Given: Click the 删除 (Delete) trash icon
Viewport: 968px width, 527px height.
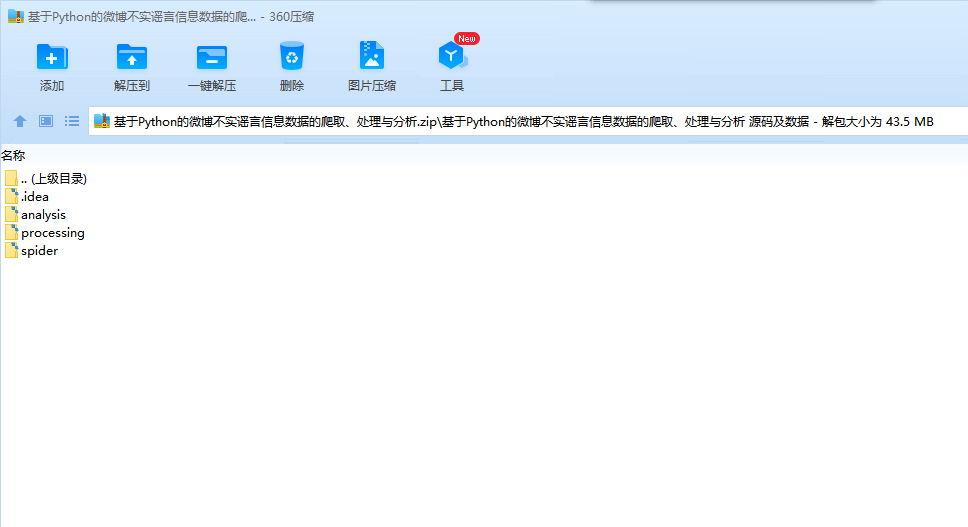Looking at the screenshot, I should coord(291,67).
